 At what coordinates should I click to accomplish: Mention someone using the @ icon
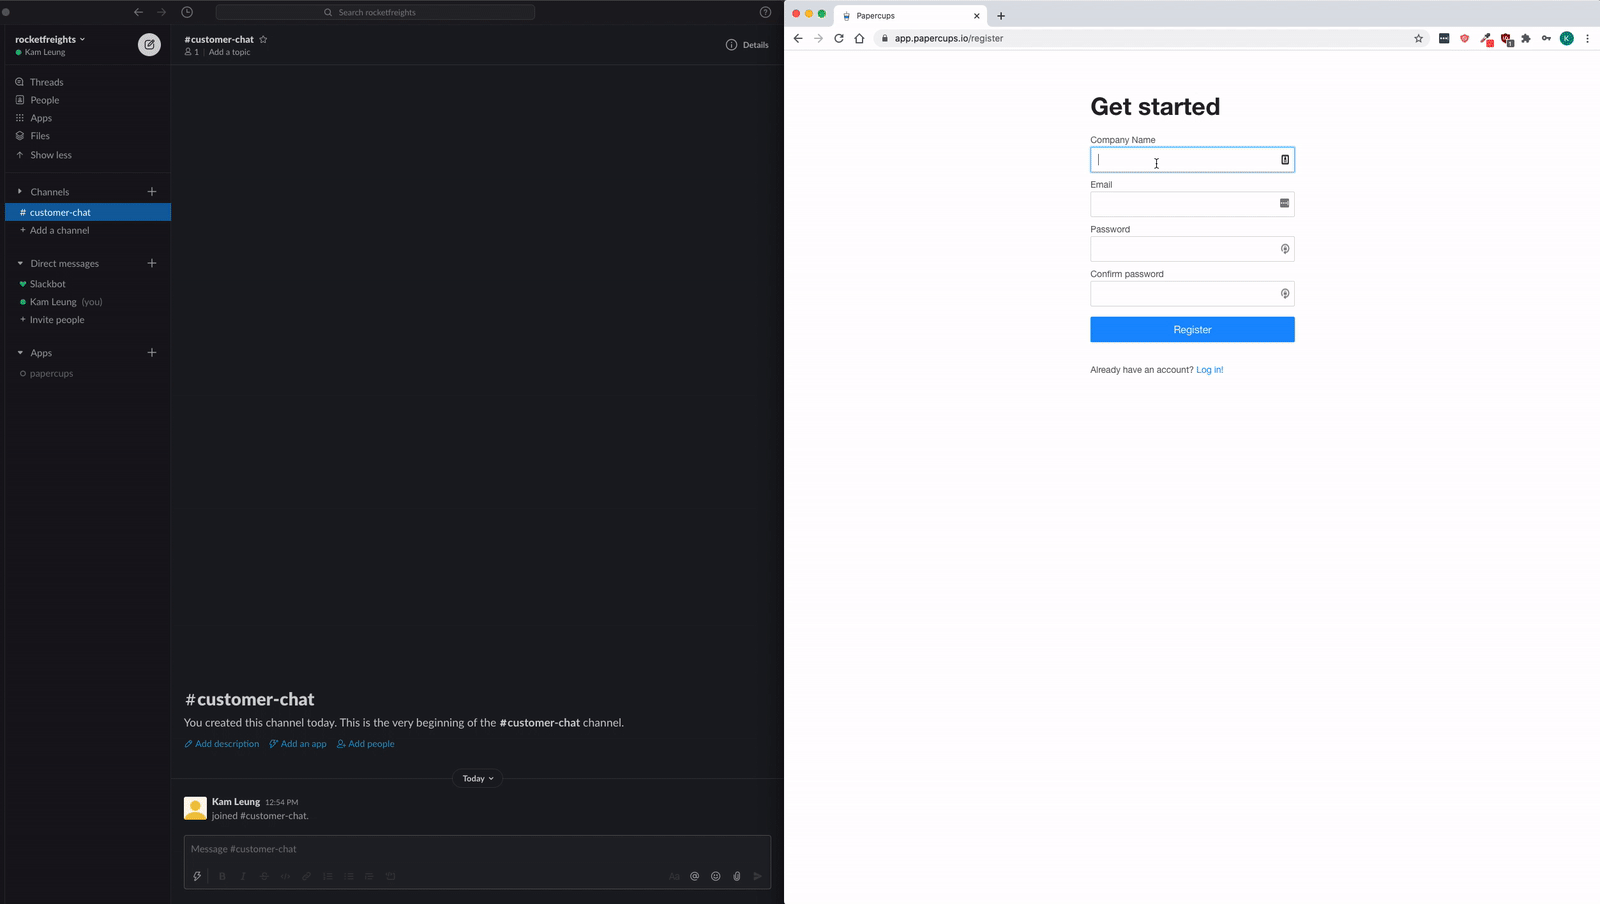(x=695, y=876)
